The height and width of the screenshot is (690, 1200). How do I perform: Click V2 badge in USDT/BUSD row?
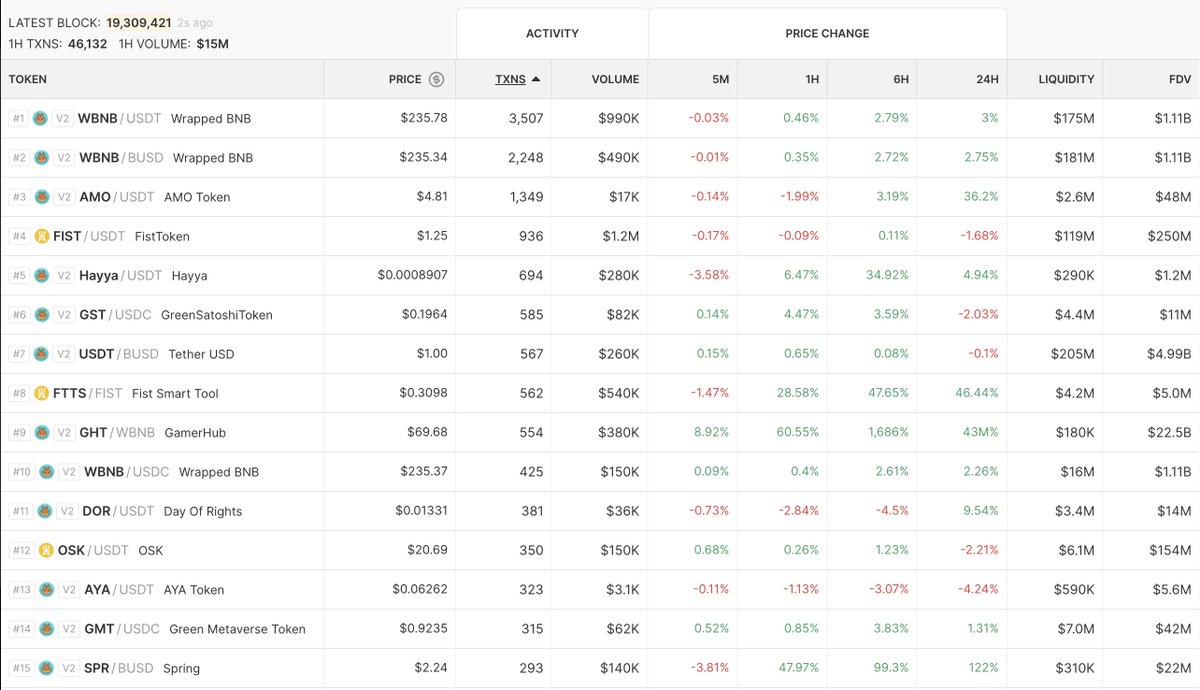point(63,354)
